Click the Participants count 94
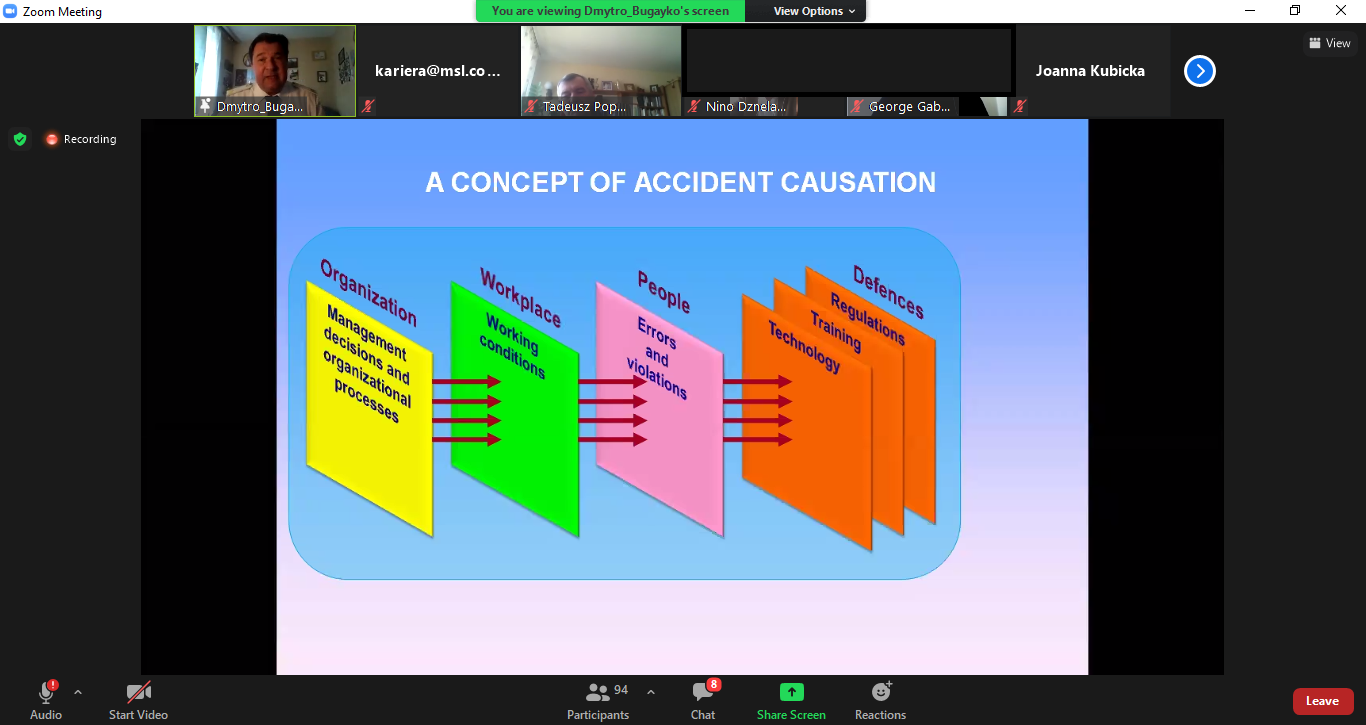This screenshot has width=1366, height=725. pyautogui.click(x=621, y=690)
